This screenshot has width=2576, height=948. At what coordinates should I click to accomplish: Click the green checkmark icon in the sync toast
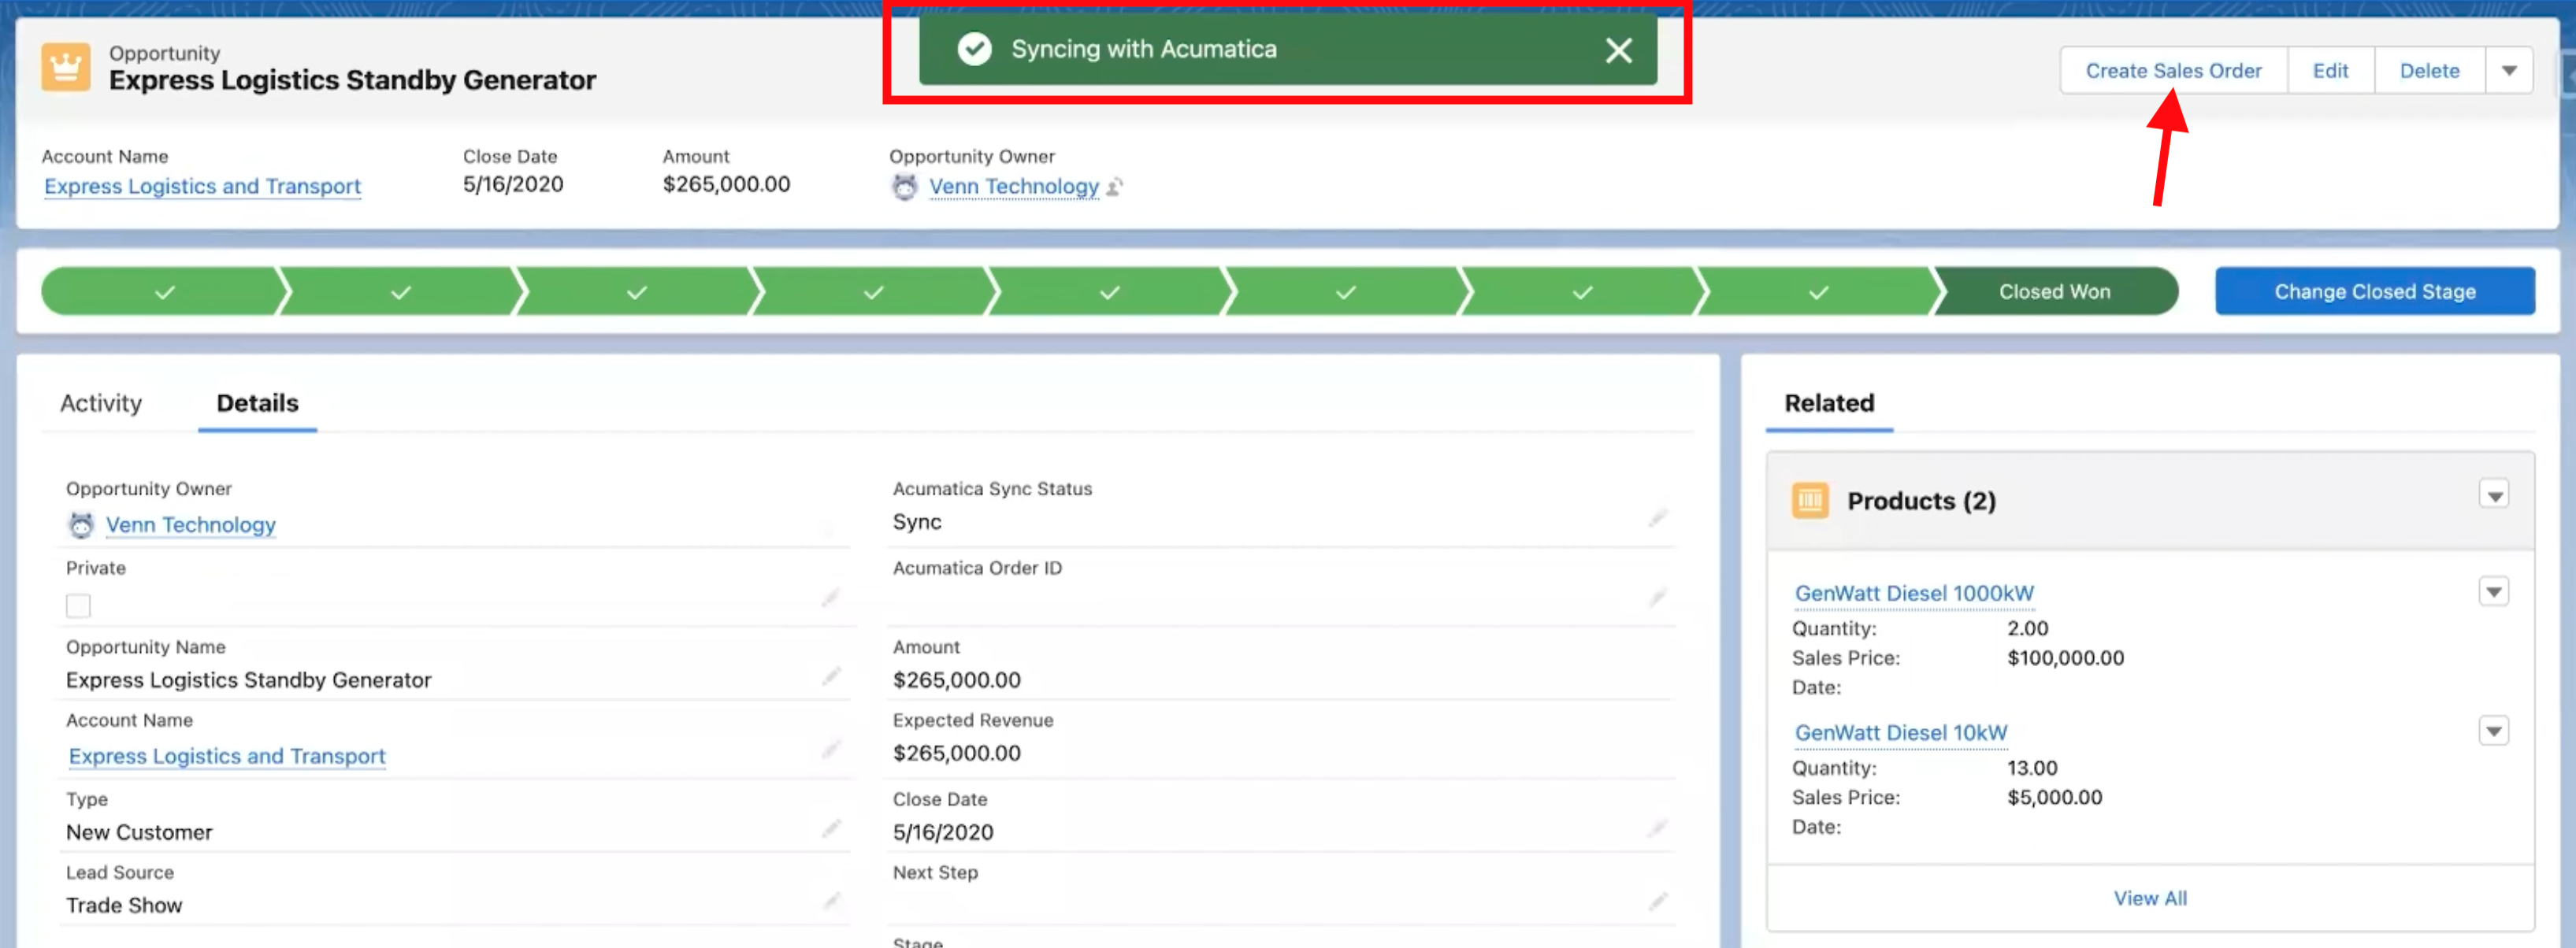pos(973,49)
